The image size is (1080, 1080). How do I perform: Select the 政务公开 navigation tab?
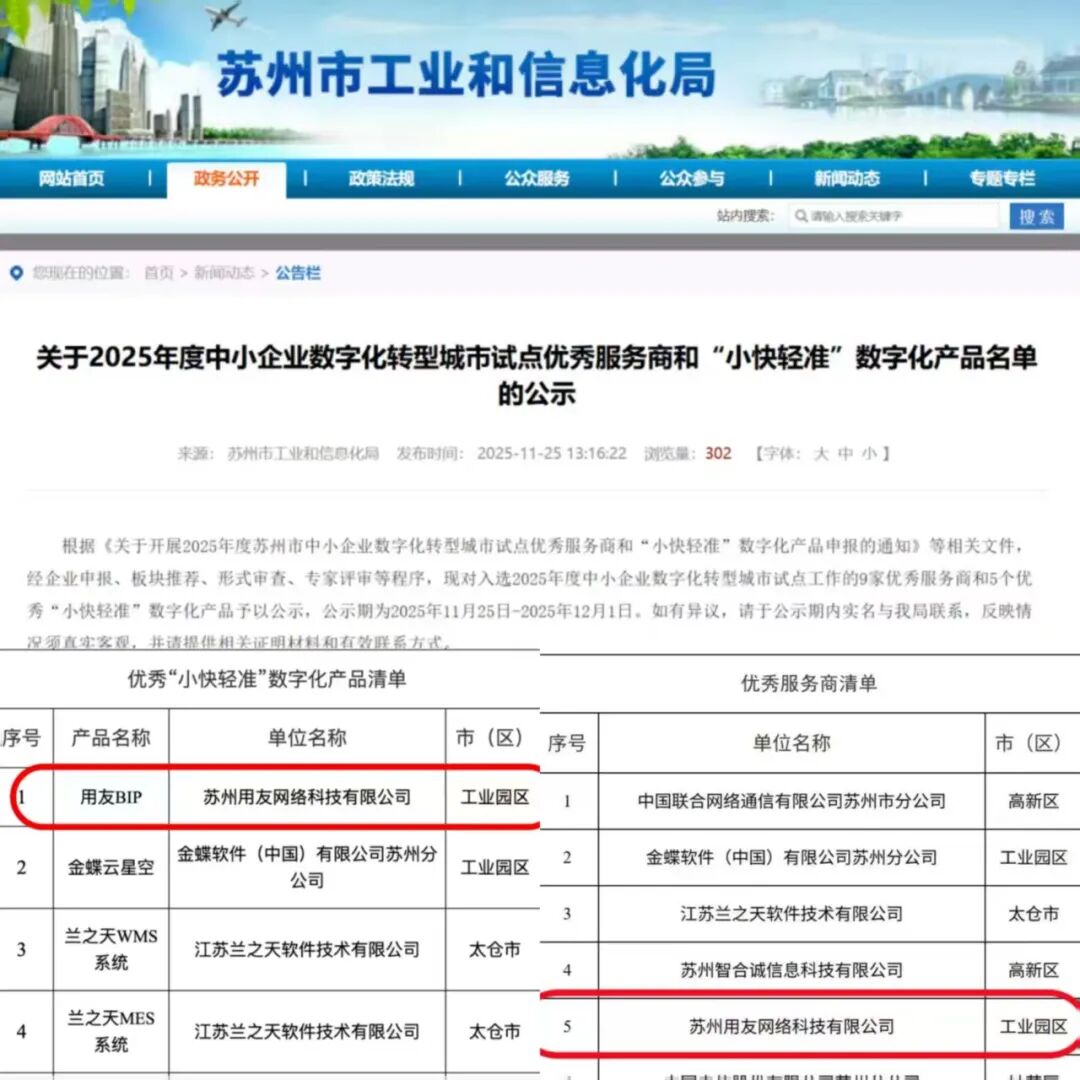[x=226, y=179]
